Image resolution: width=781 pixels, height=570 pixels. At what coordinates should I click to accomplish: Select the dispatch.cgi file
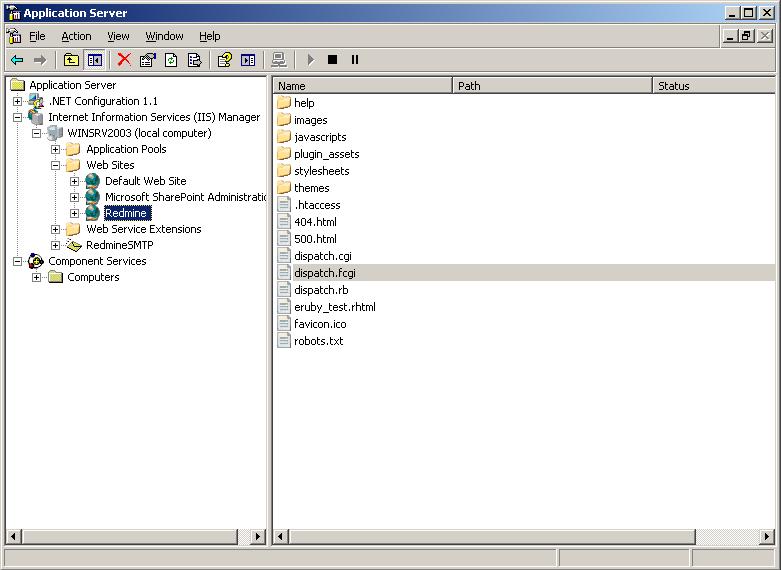click(323, 256)
